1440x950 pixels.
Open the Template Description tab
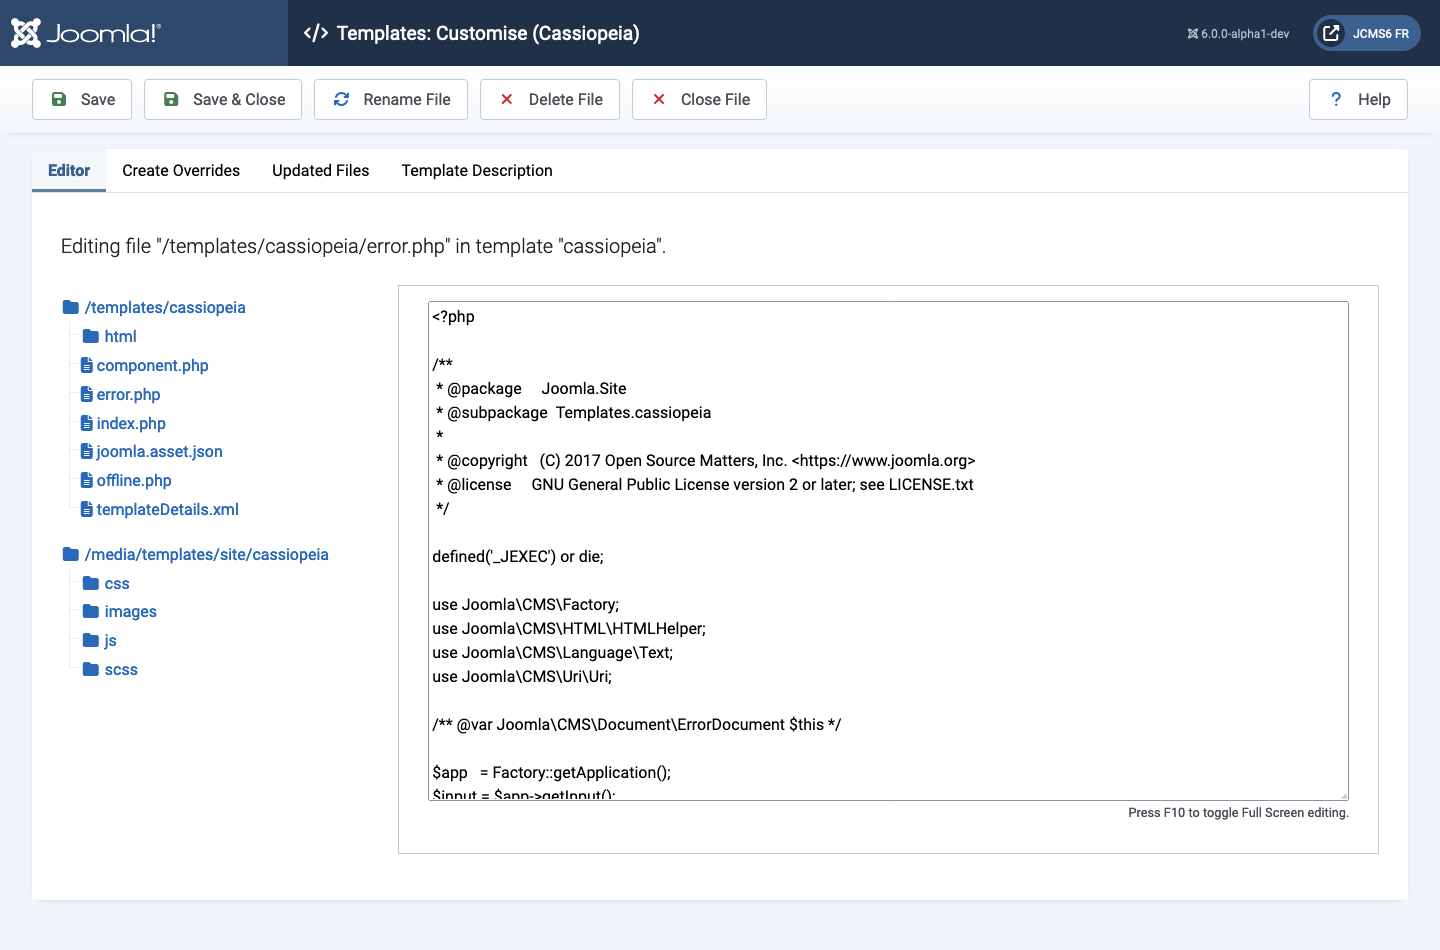coord(477,170)
